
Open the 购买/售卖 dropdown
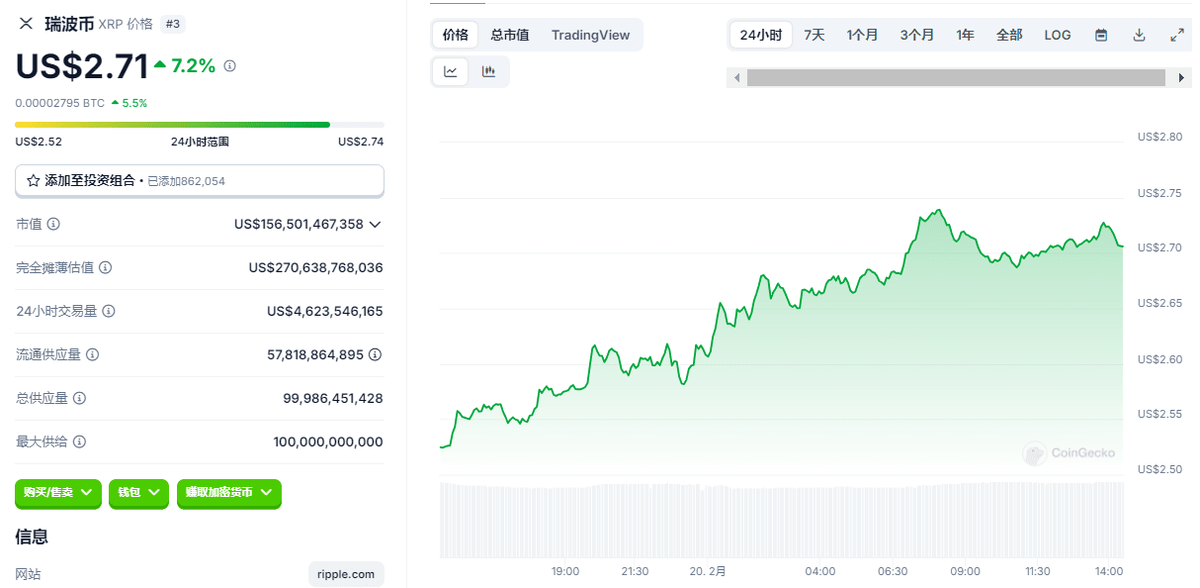(58, 492)
